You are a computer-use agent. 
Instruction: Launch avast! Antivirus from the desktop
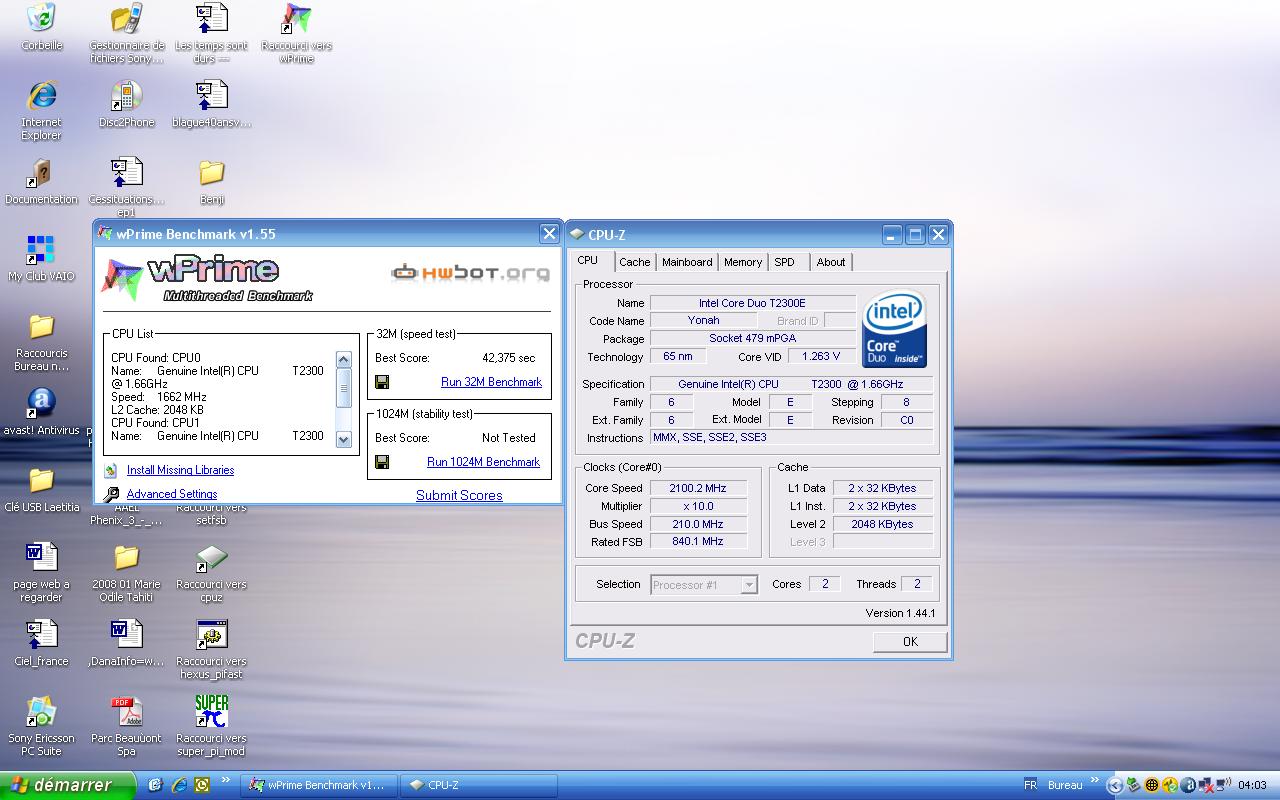click(x=41, y=412)
